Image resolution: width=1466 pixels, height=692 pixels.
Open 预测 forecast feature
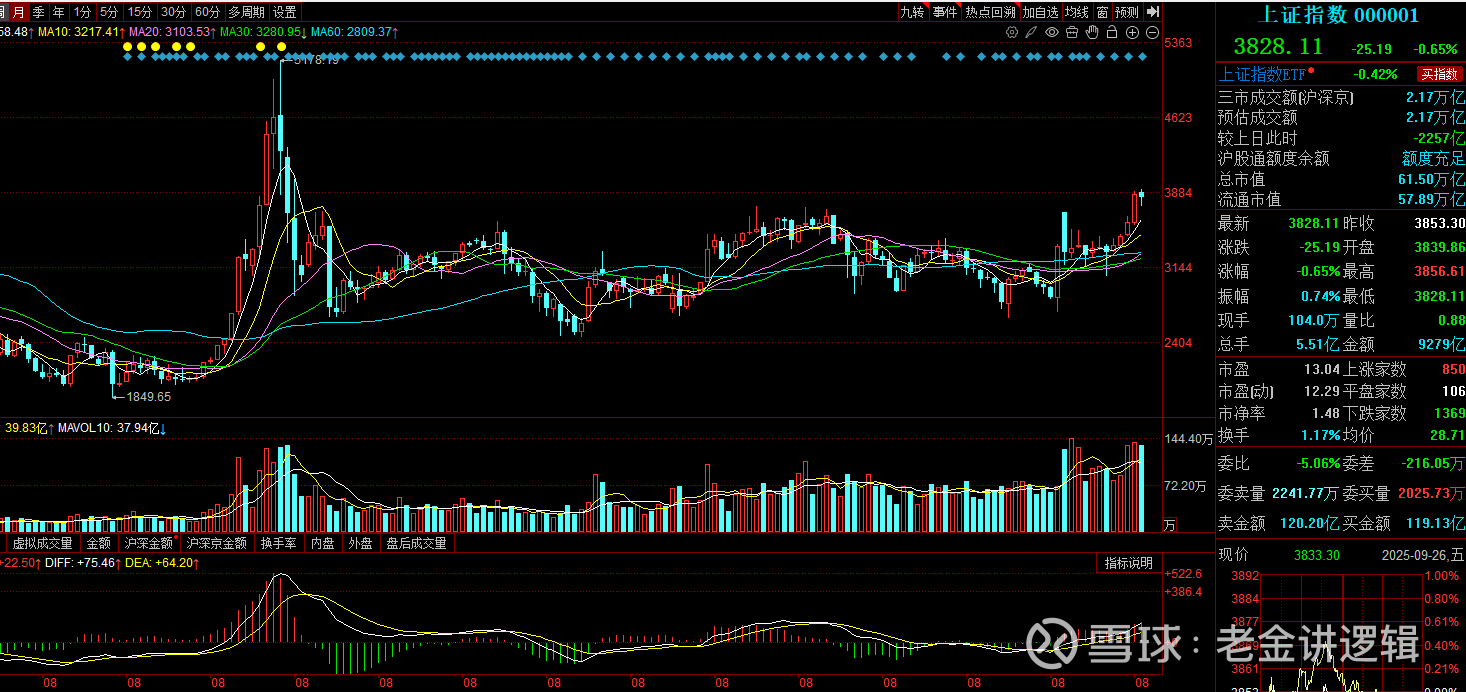1126,12
